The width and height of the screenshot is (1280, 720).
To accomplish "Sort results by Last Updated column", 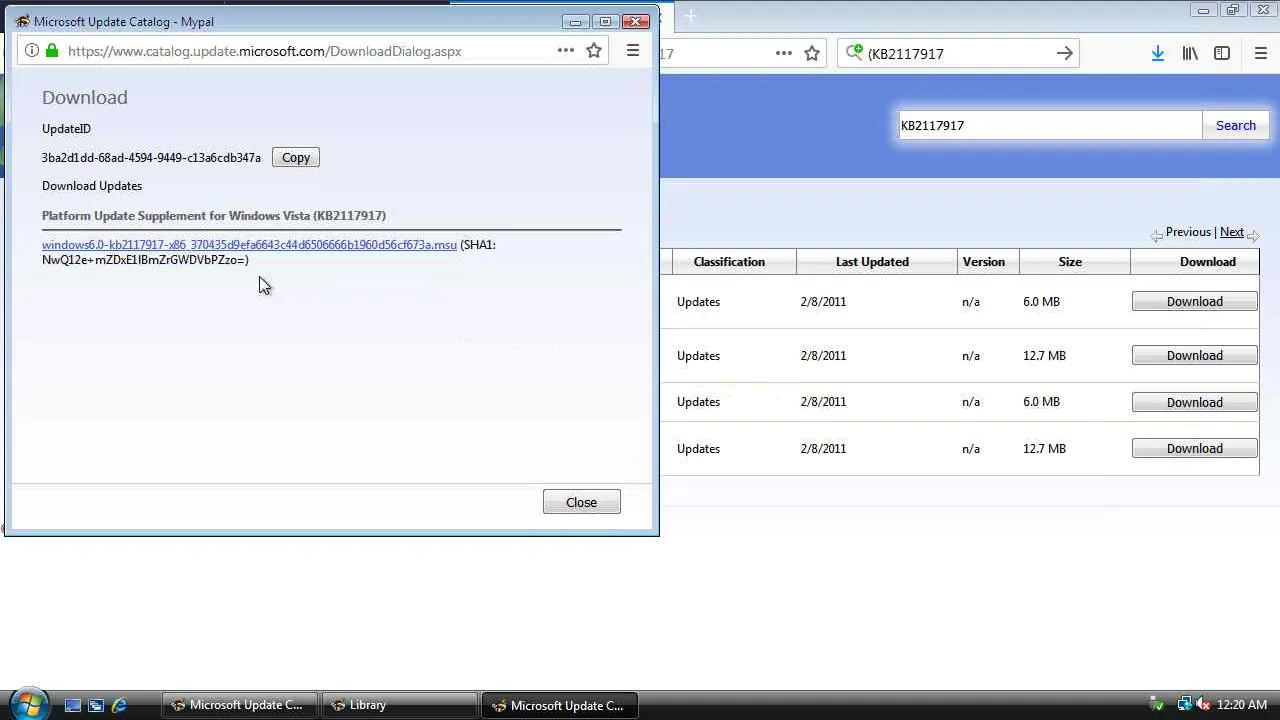I will [872, 262].
